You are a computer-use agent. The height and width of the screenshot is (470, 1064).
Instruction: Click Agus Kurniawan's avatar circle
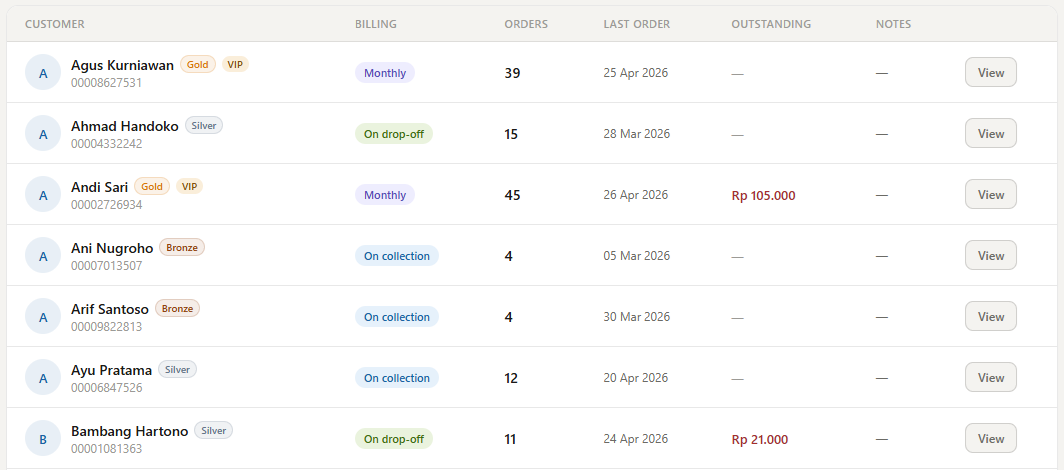[43, 73]
